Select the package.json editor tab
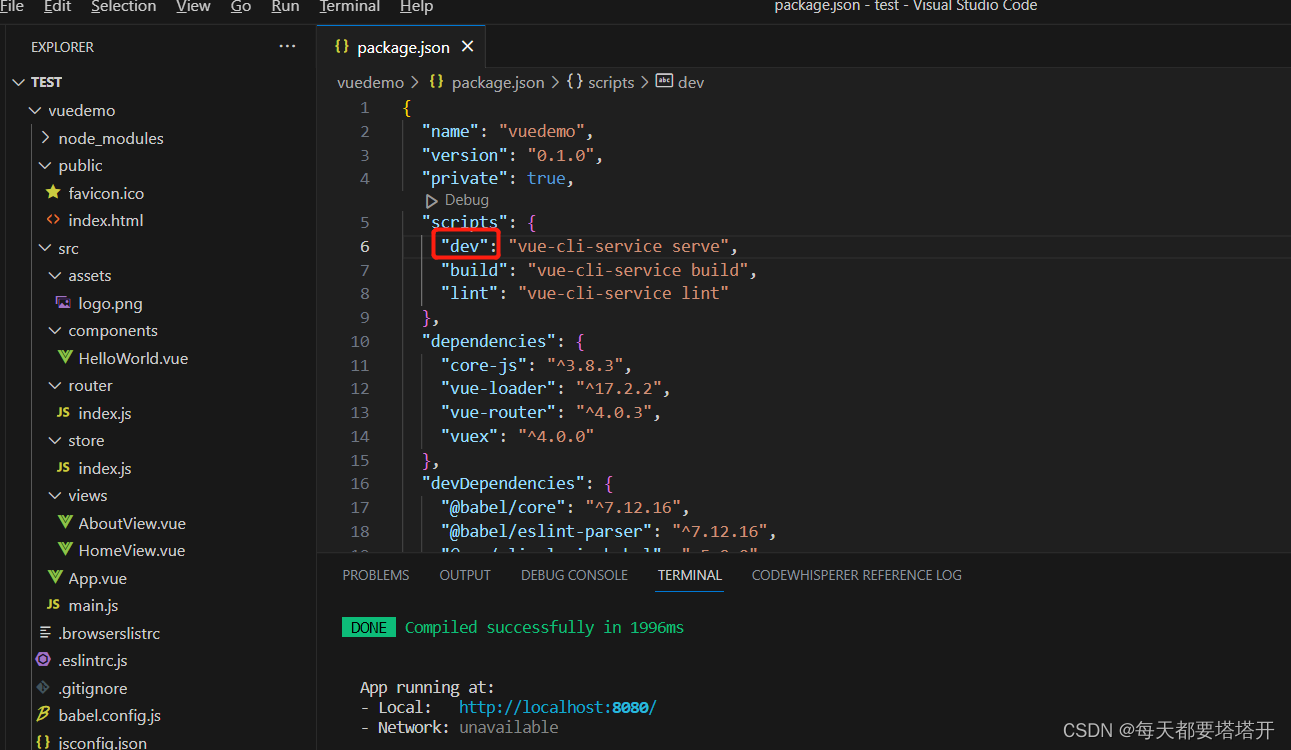 pyautogui.click(x=403, y=47)
